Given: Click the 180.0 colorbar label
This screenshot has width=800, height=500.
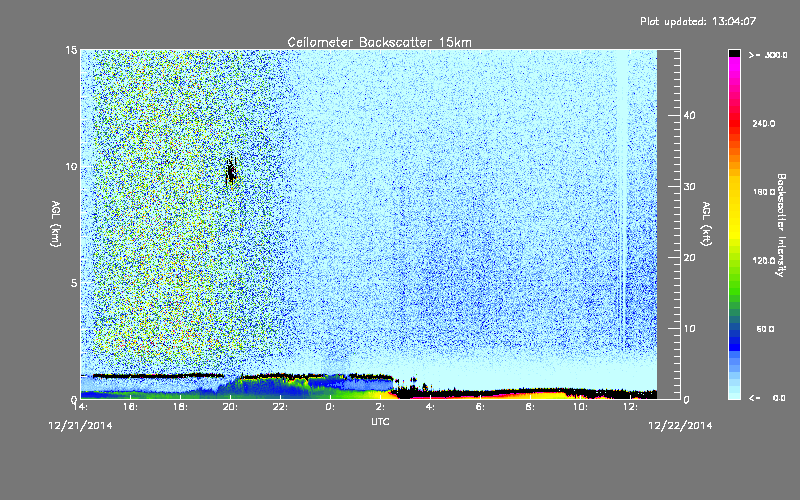Looking at the screenshot, I should 764,192.
